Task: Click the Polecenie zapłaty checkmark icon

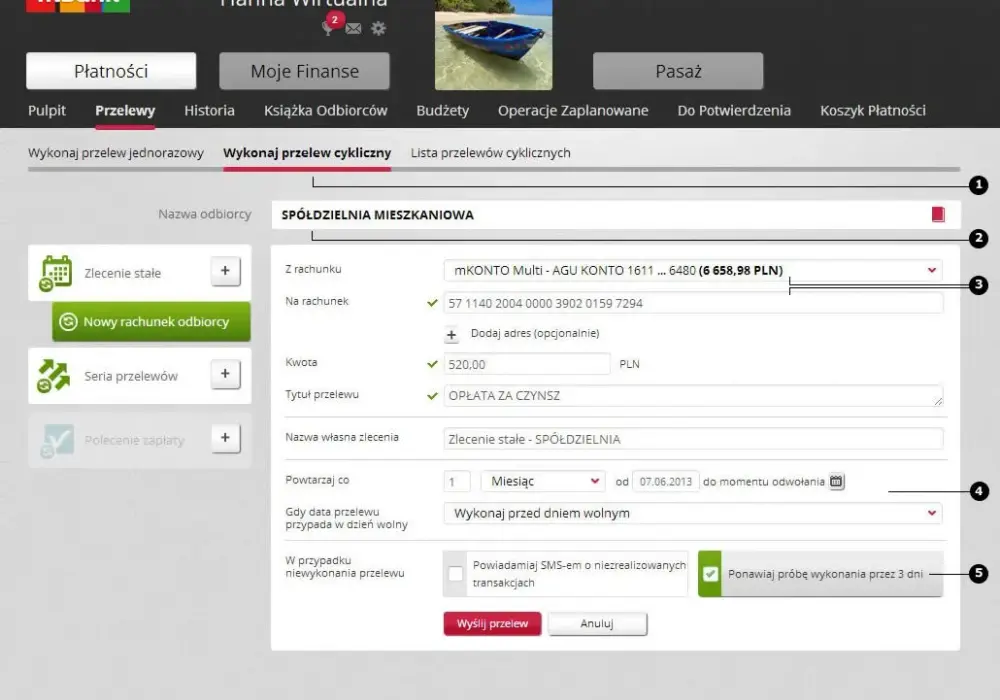Action: [x=57, y=440]
